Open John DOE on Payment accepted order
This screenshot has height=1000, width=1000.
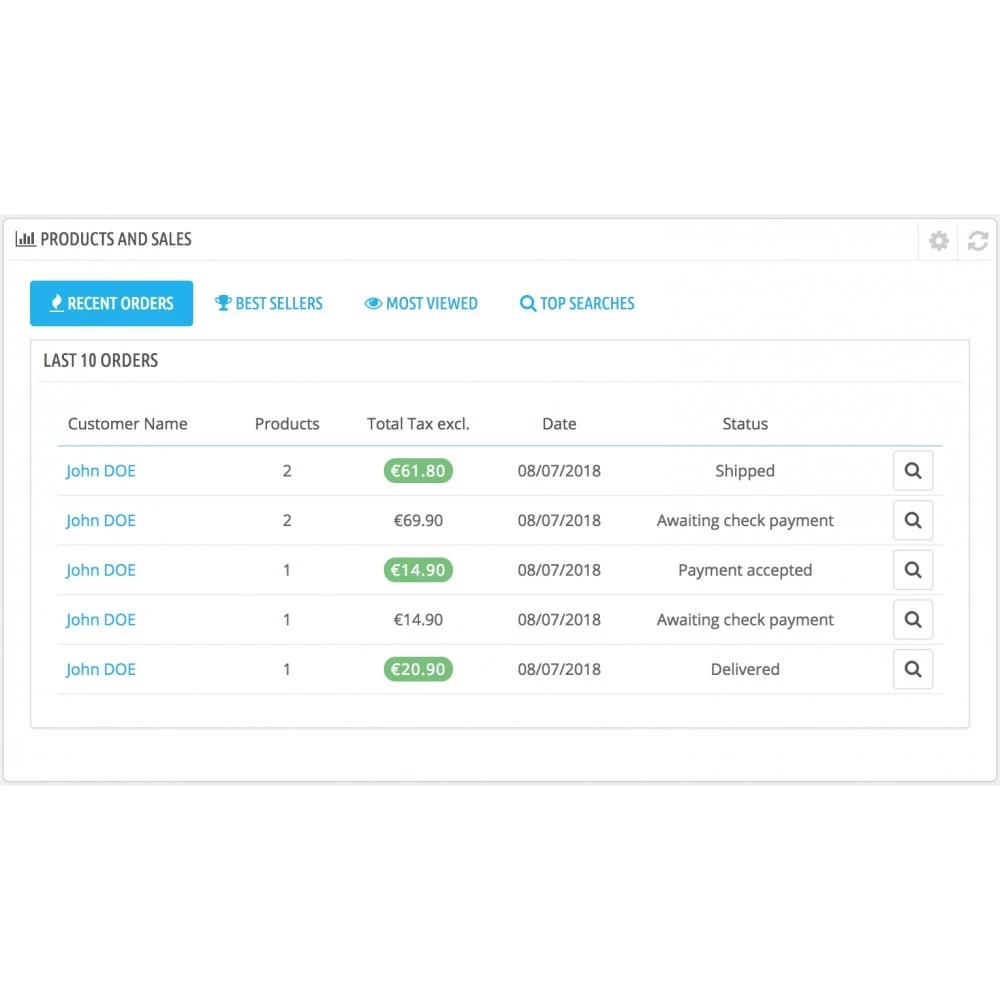pyautogui.click(x=101, y=570)
